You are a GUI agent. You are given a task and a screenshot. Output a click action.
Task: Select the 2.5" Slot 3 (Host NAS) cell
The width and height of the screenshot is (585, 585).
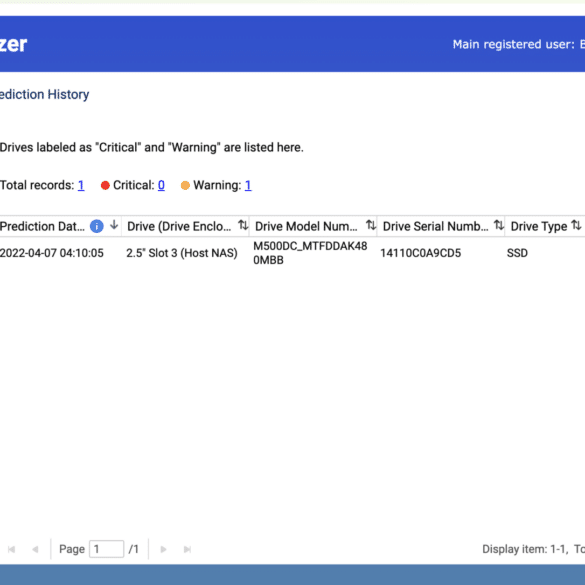182,253
